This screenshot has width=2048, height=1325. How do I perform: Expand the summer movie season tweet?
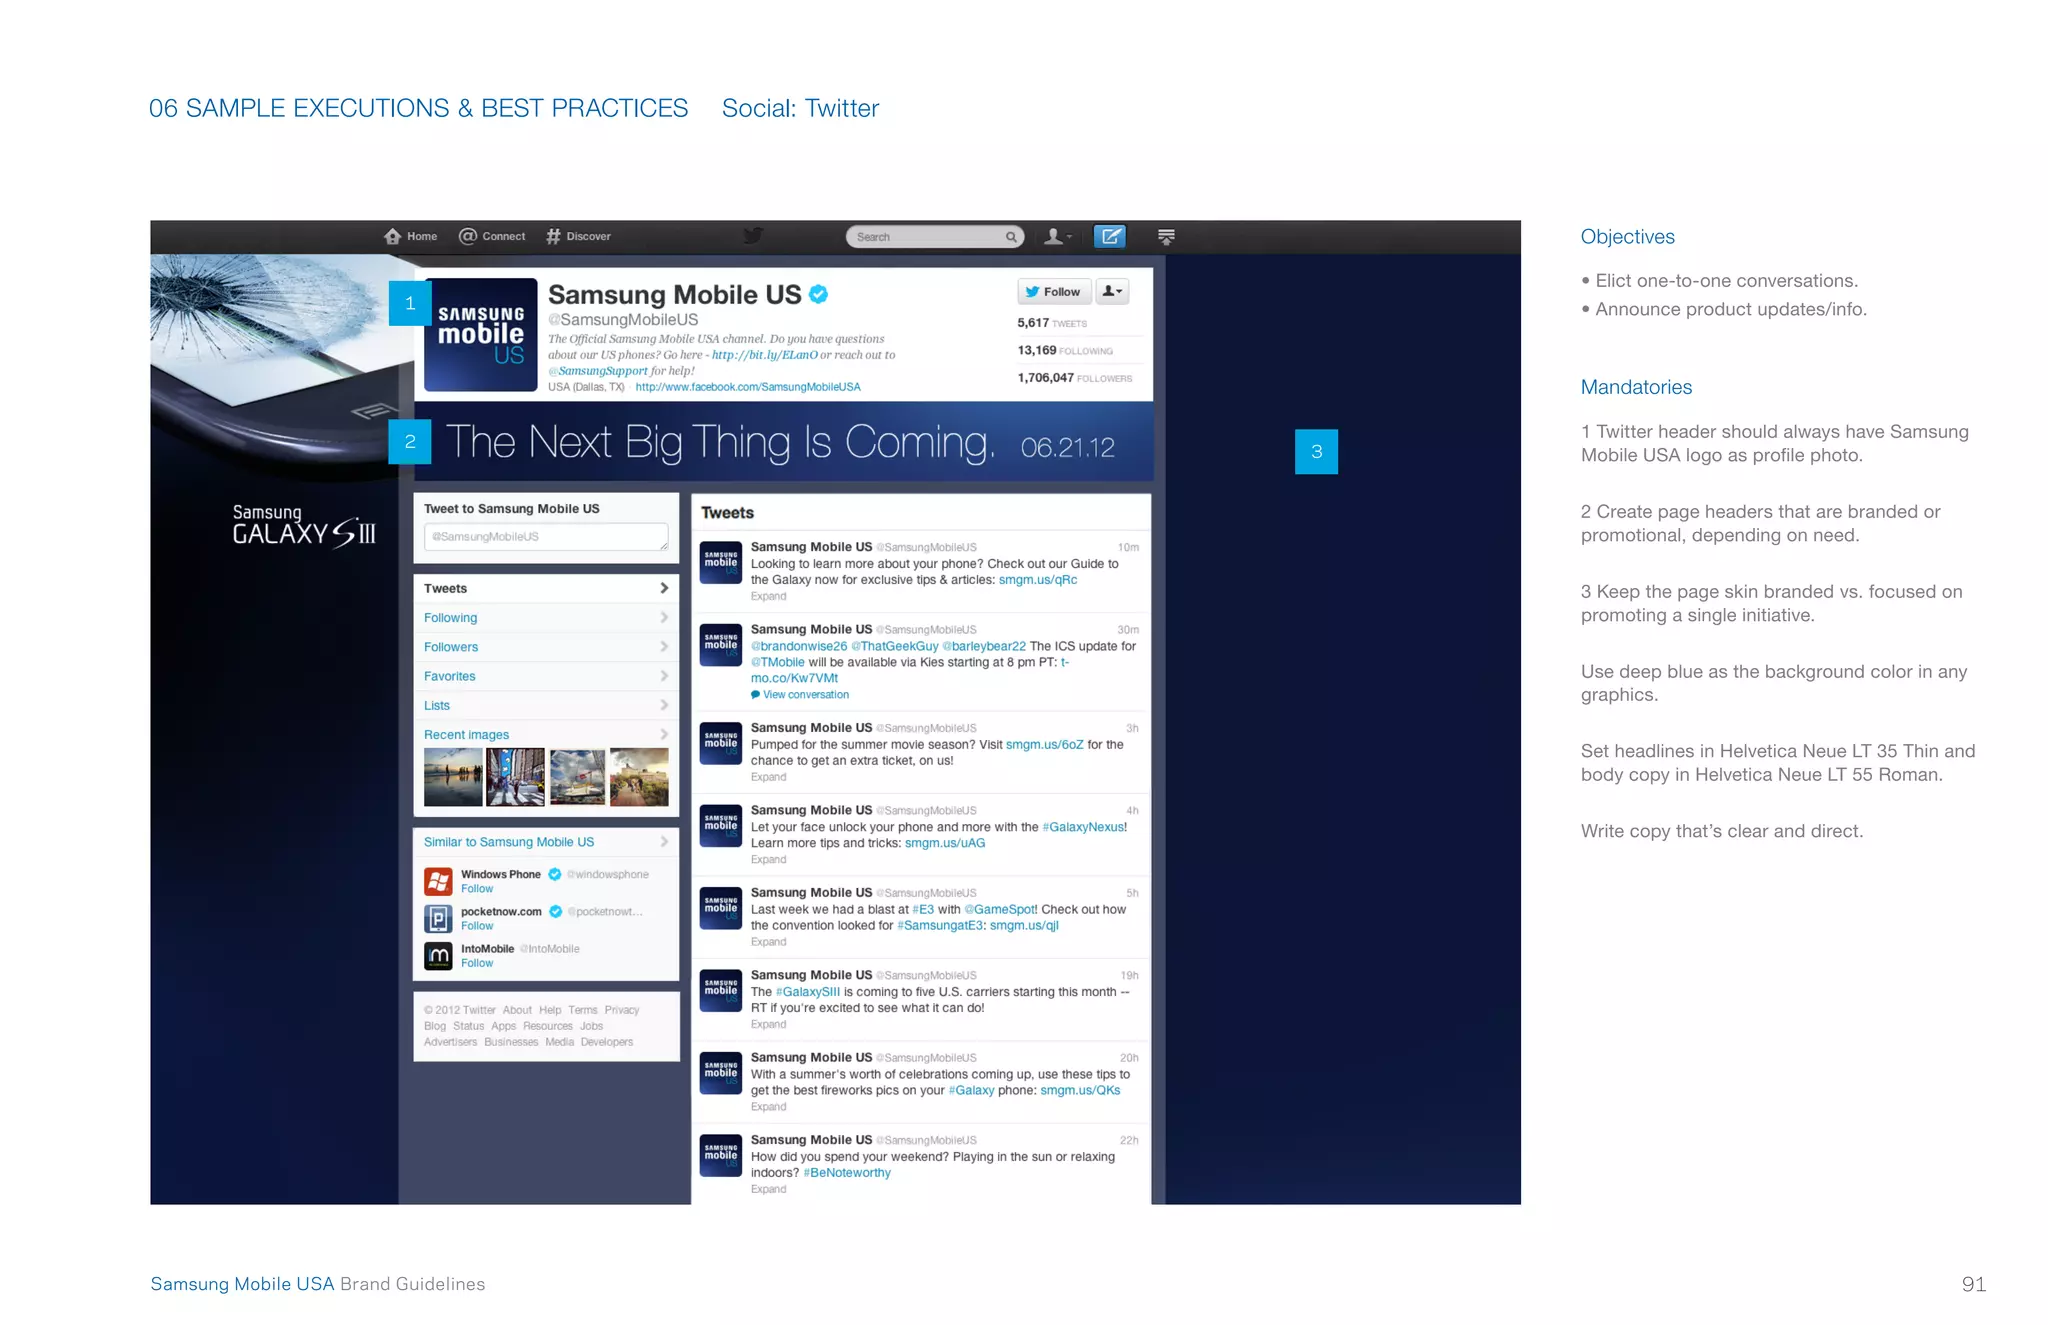[x=768, y=778]
